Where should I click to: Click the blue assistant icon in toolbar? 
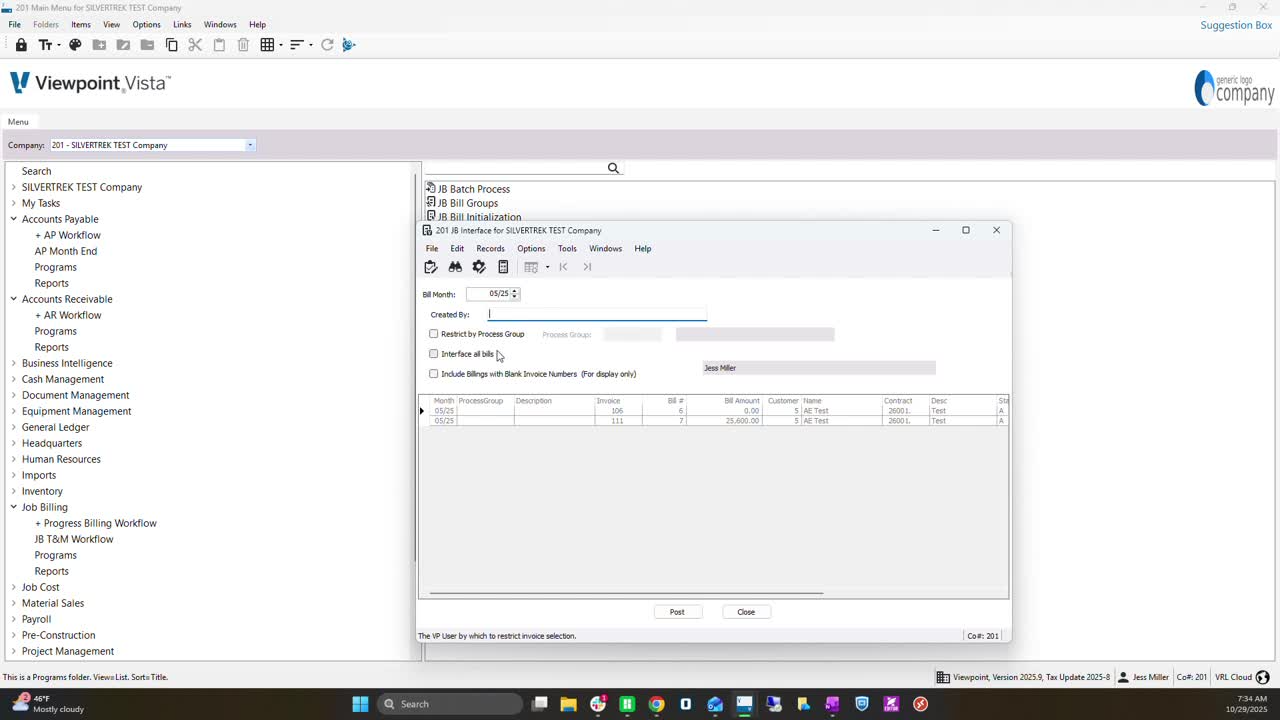coord(349,45)
